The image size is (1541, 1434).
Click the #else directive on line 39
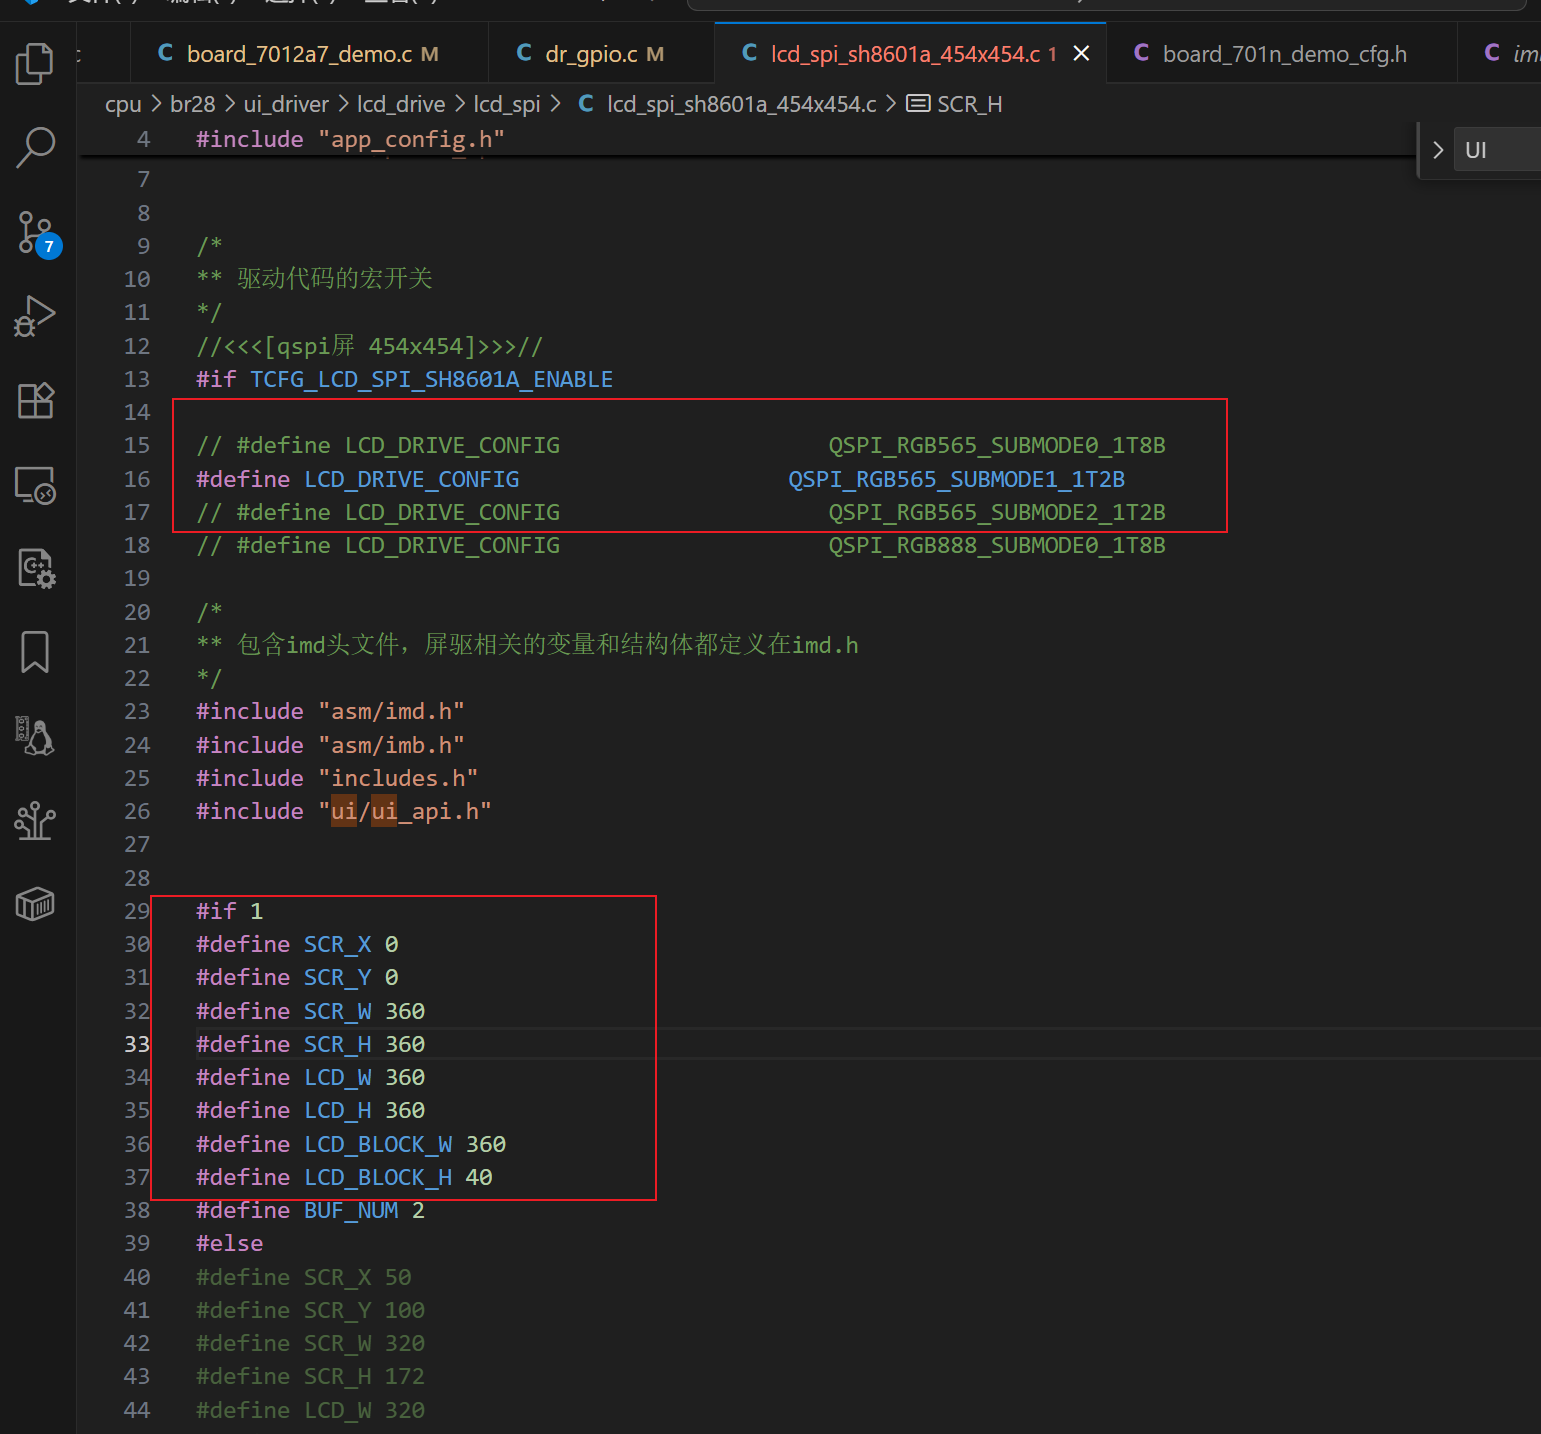tap(230, 1243)
